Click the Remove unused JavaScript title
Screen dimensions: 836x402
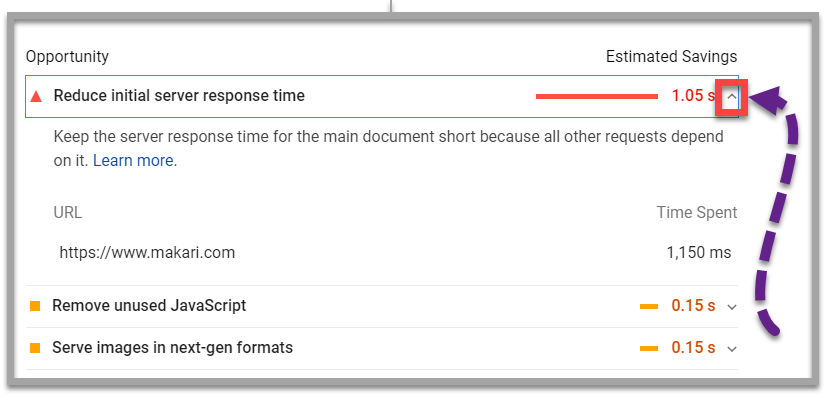149,306
